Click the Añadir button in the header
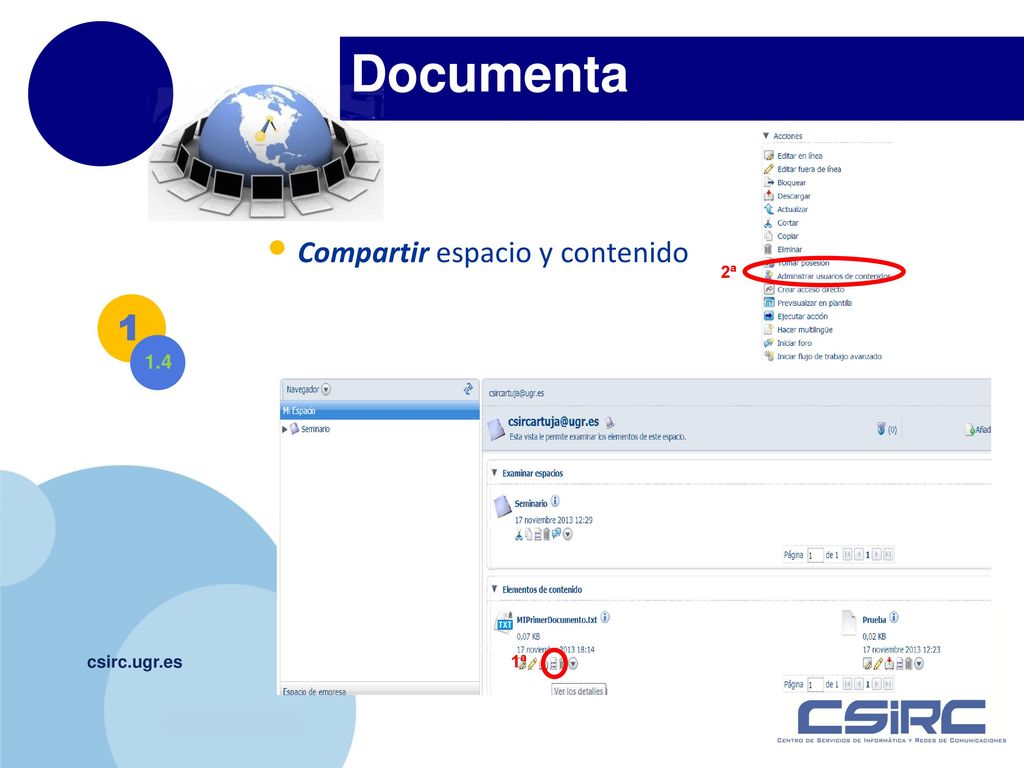1024x768 pixels. [978, 430]
